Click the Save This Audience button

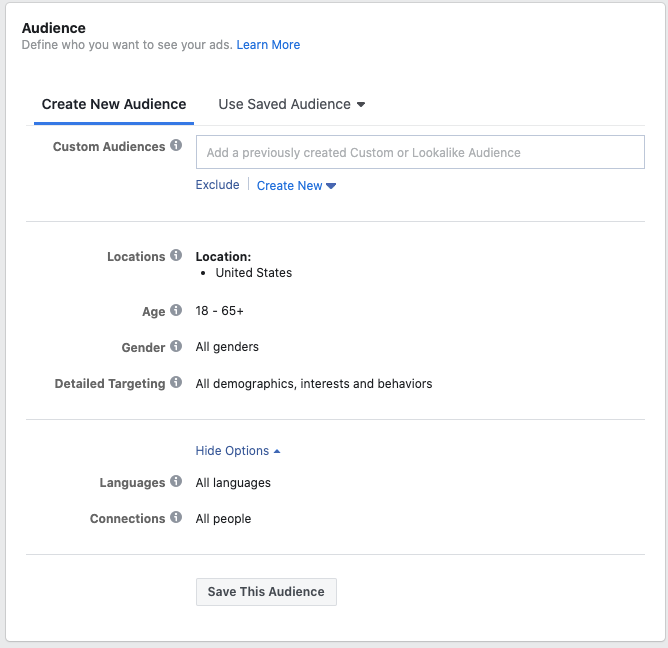point(266,592)
